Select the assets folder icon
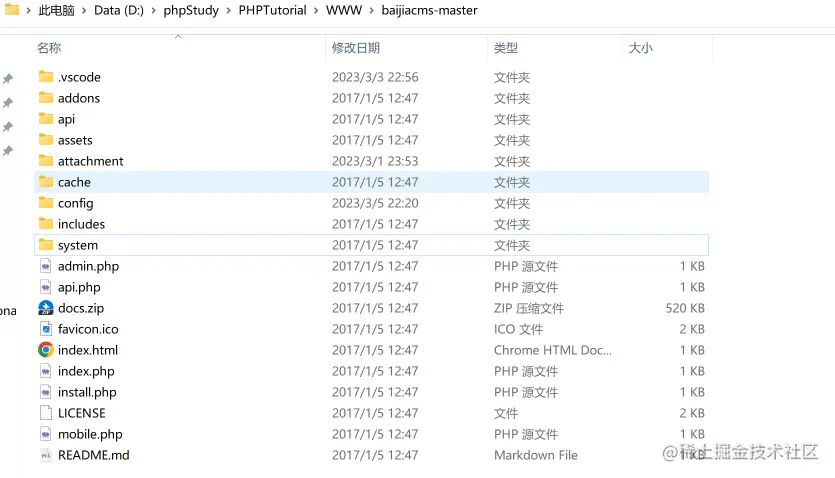Image resolution: width=835 pixels, height=478 pixels. pos(46,139)
